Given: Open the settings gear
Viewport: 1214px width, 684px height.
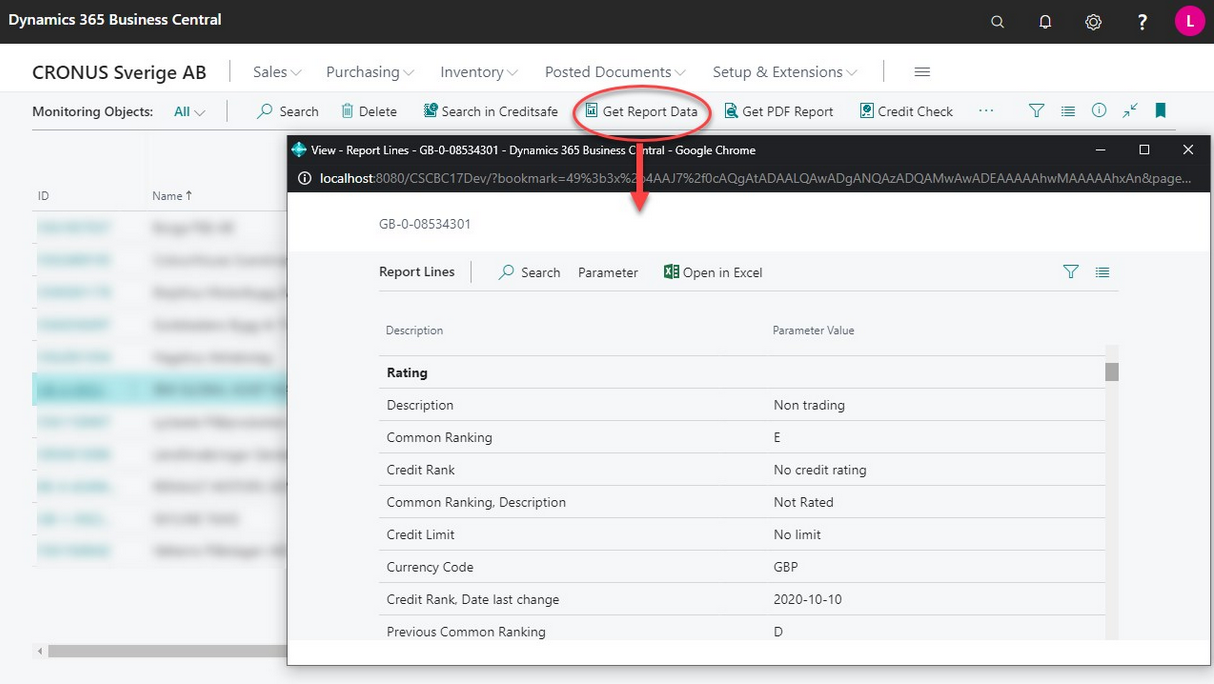Looking at the screenshot, I should (x=1093, y=21).
